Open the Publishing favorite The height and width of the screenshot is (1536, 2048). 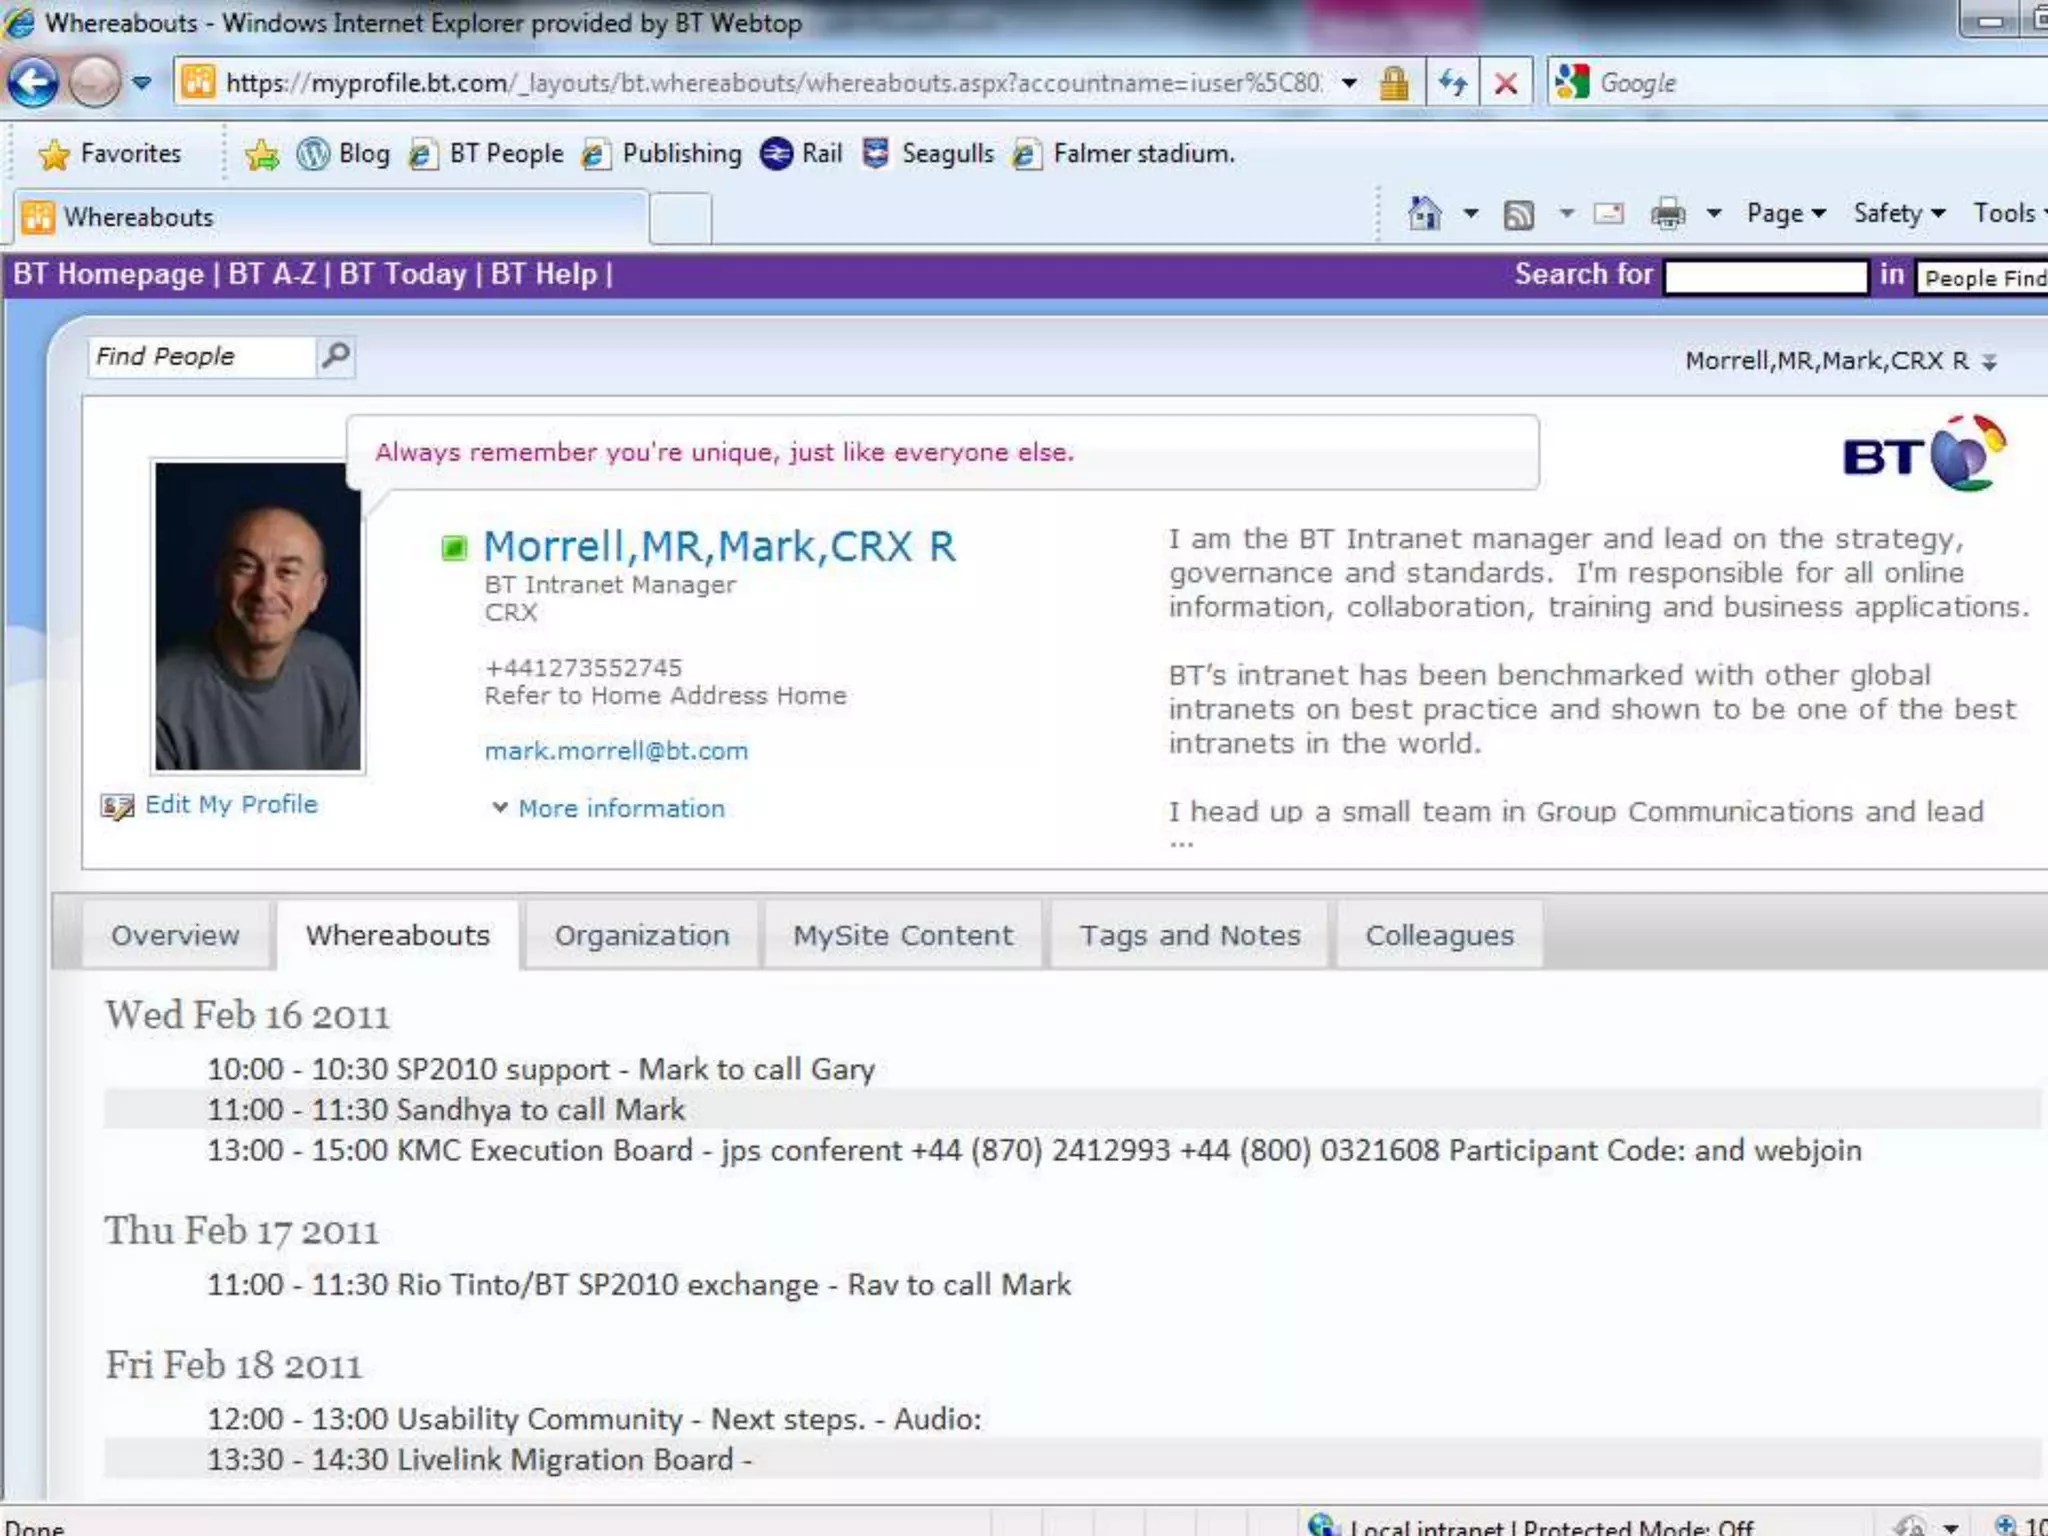(x=662, y=154)
